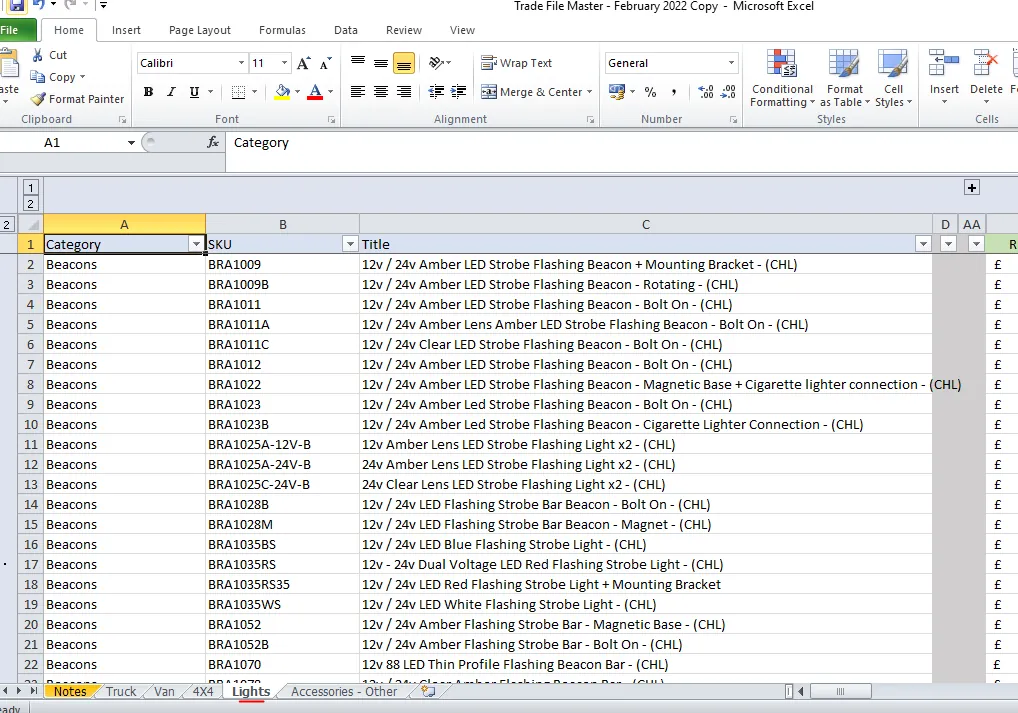
Task: Click the Increase Font Size icon
Action: coord(303,63)
